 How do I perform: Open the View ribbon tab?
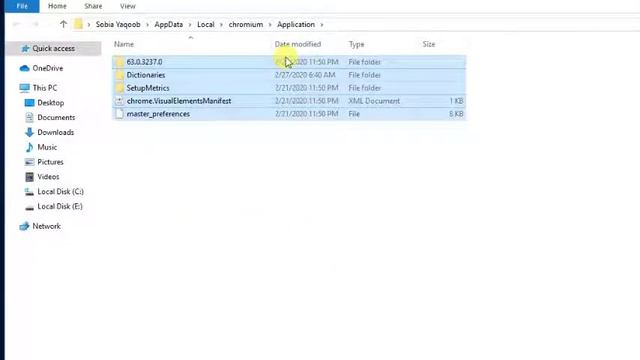tap(128, 6)
